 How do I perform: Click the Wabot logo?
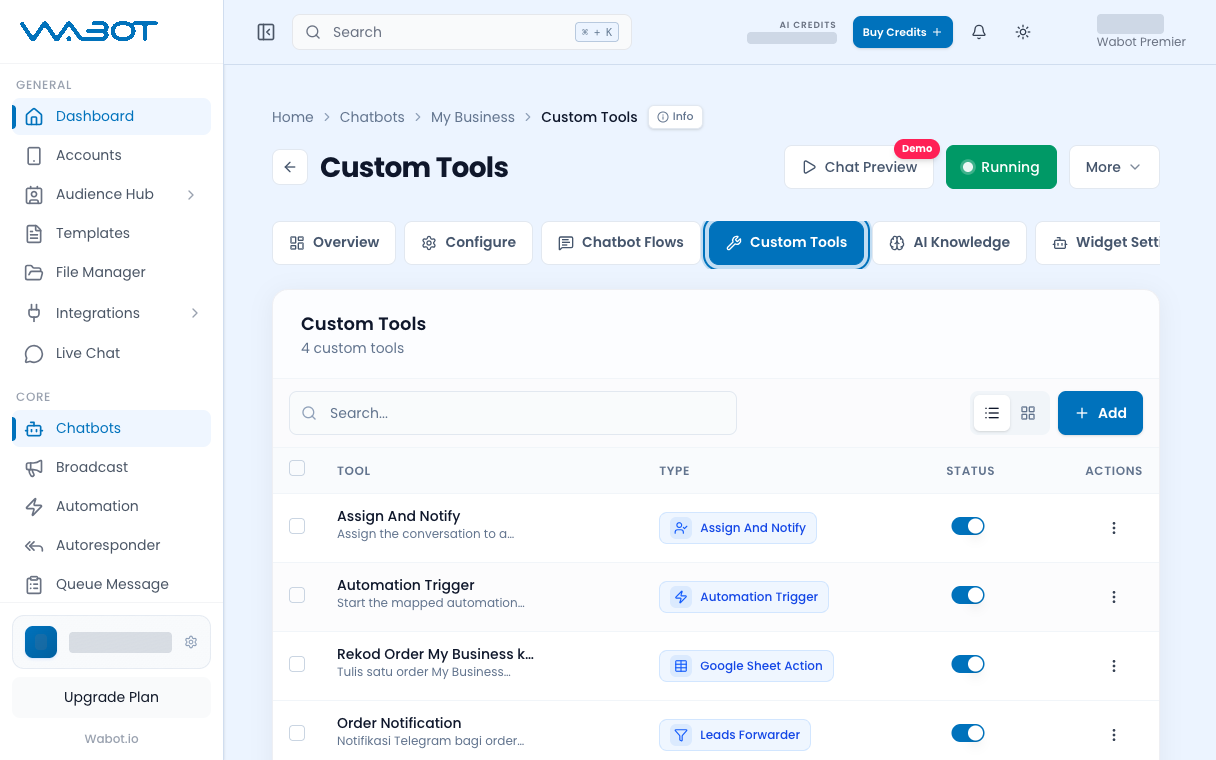(88, 31)
